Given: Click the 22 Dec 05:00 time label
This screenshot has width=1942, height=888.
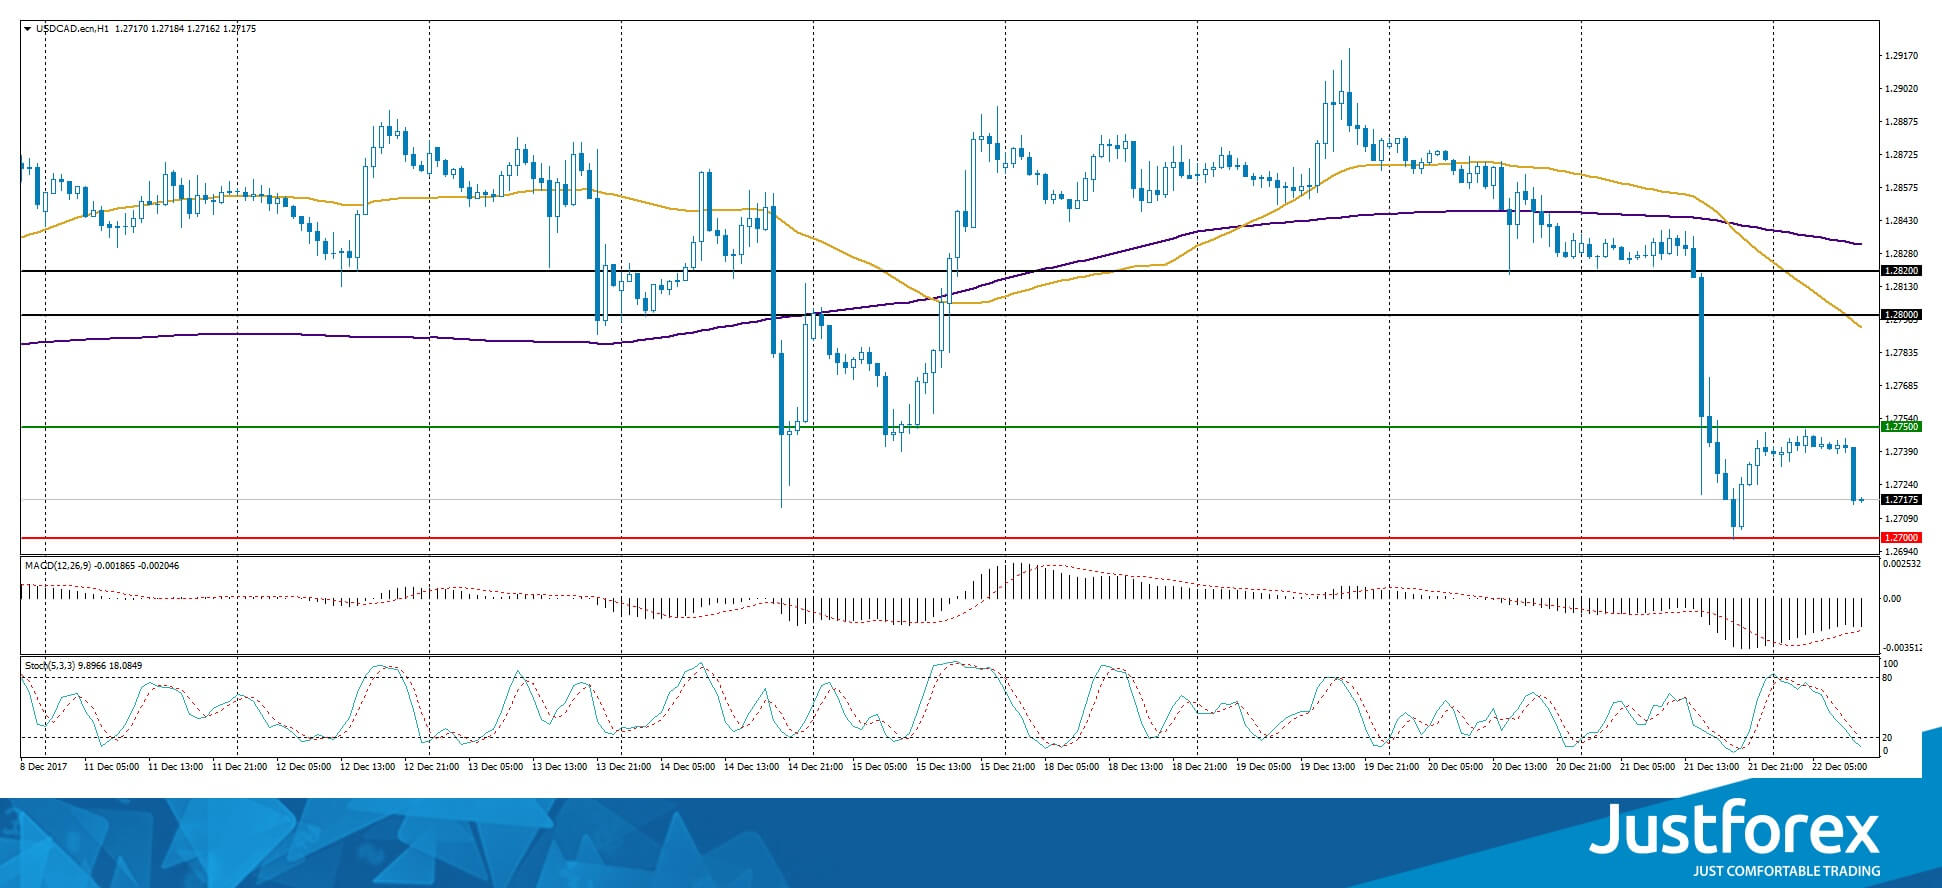Looking at the screenshot, I should point(1839,767).
